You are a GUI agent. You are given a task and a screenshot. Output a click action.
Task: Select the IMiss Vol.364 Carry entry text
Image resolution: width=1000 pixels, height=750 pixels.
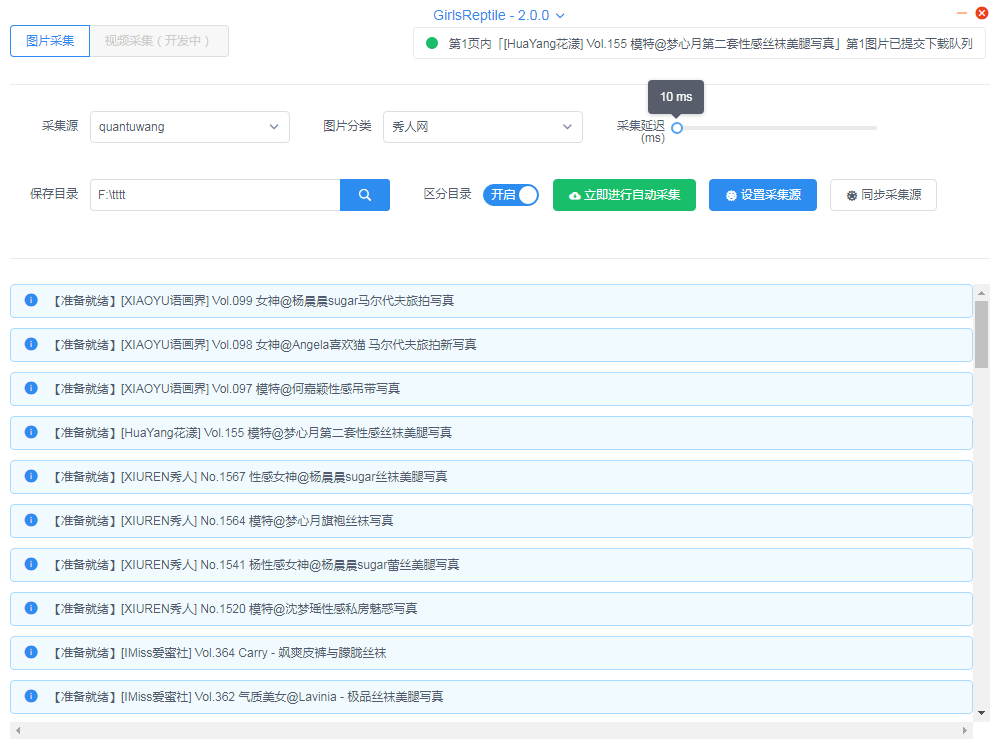pos(218,653)
